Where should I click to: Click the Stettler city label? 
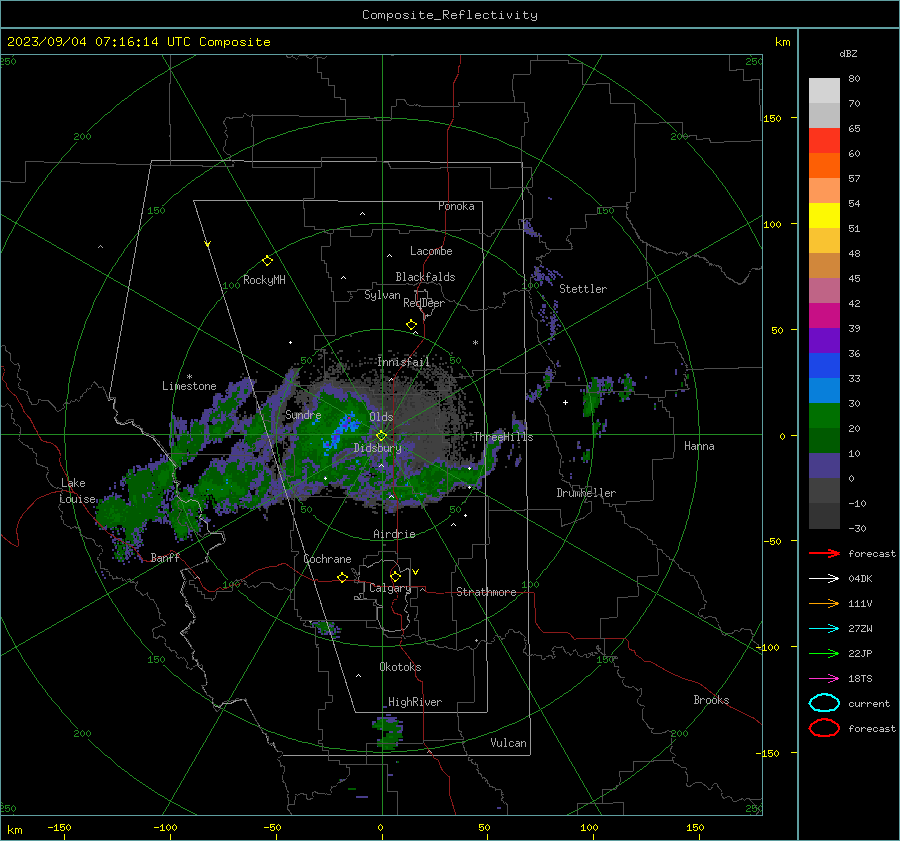coord(583,289)
